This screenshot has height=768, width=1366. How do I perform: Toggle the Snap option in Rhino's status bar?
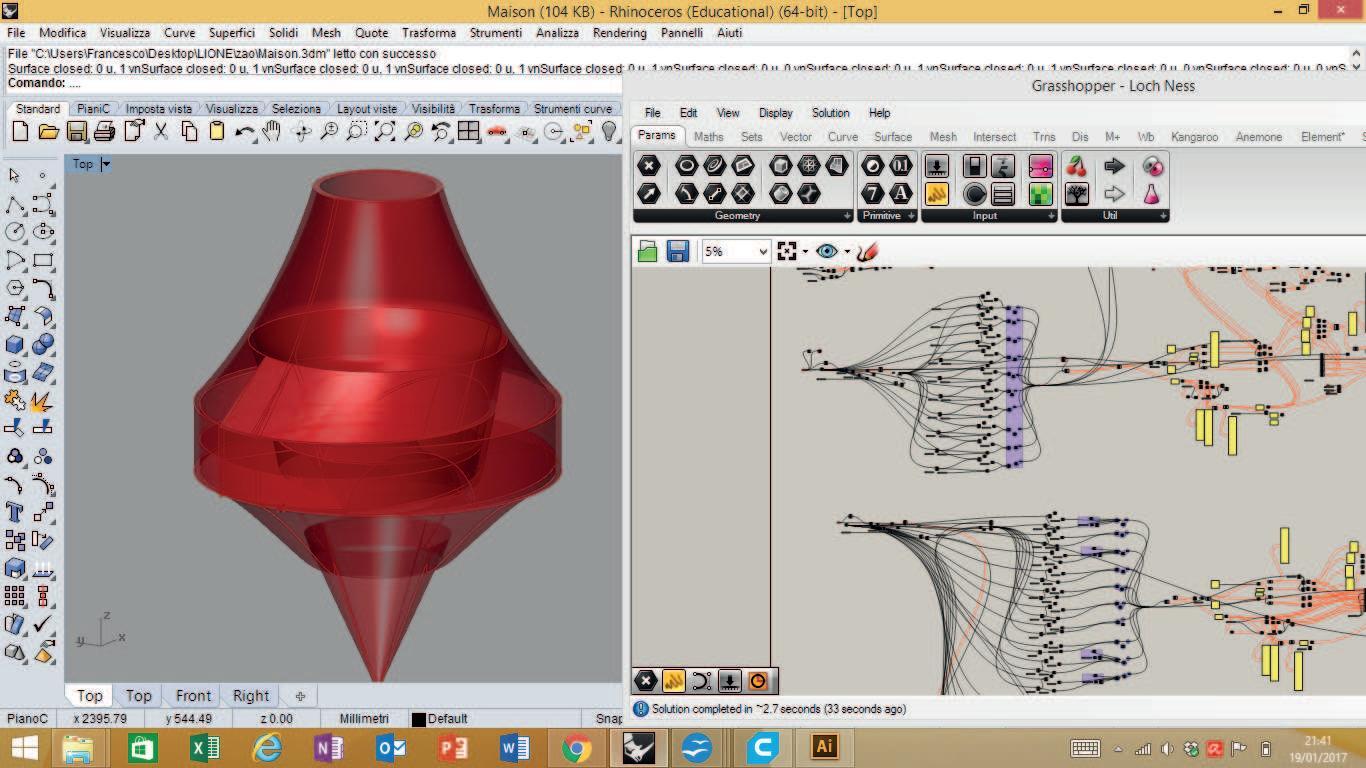pos(608,719)
